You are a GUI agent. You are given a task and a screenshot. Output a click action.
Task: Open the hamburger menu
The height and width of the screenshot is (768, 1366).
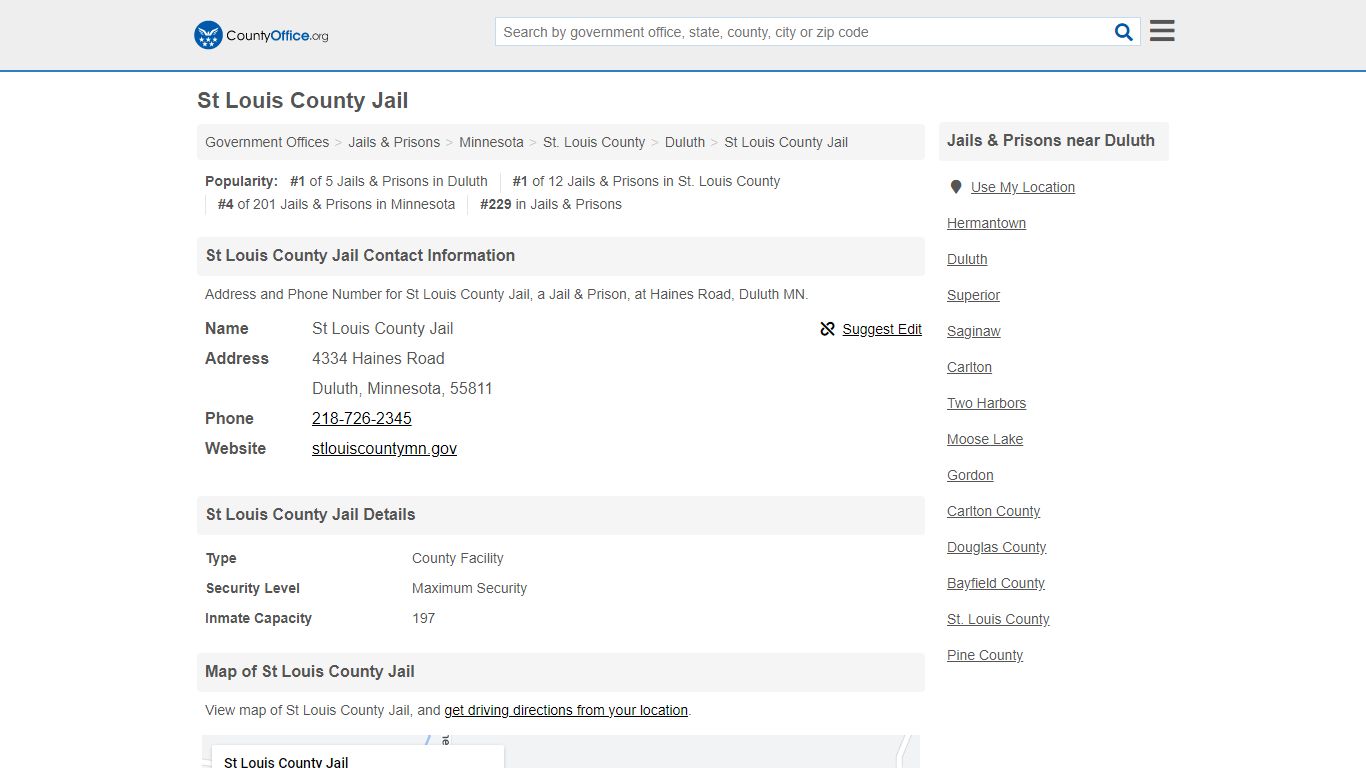coord(1162,31)
